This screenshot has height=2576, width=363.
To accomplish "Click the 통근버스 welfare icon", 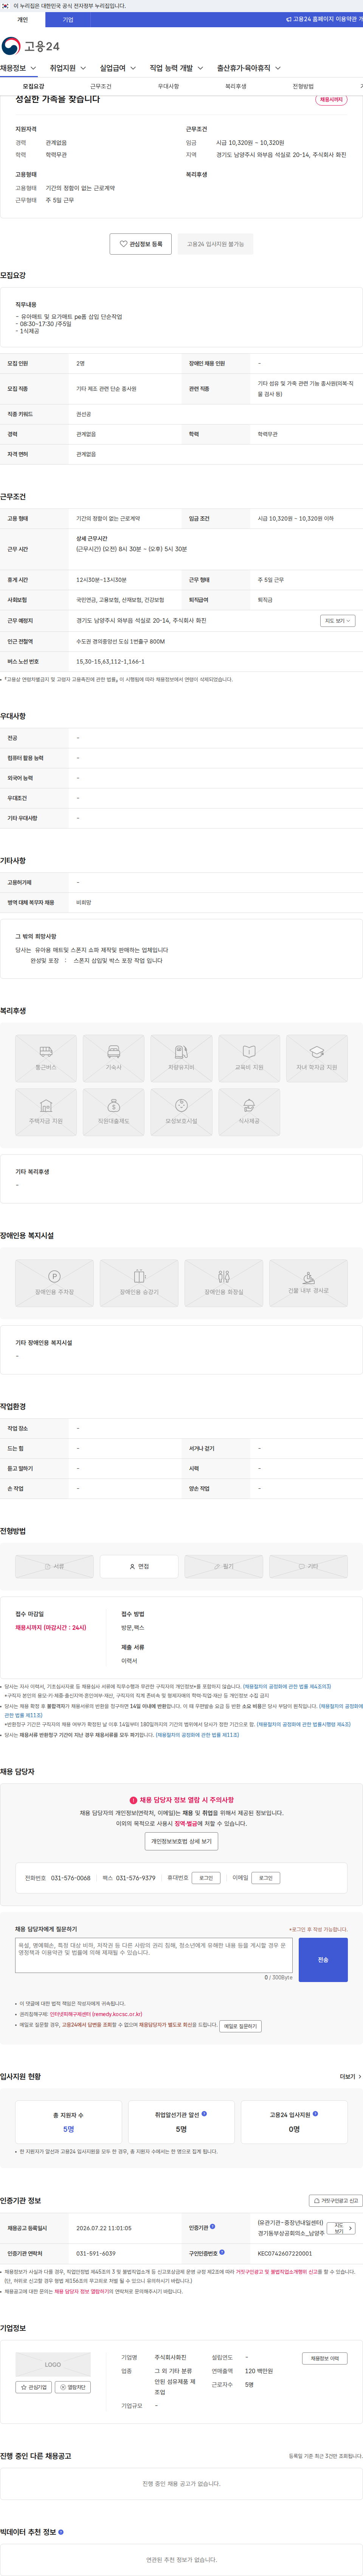I will tap(46, 1059).
